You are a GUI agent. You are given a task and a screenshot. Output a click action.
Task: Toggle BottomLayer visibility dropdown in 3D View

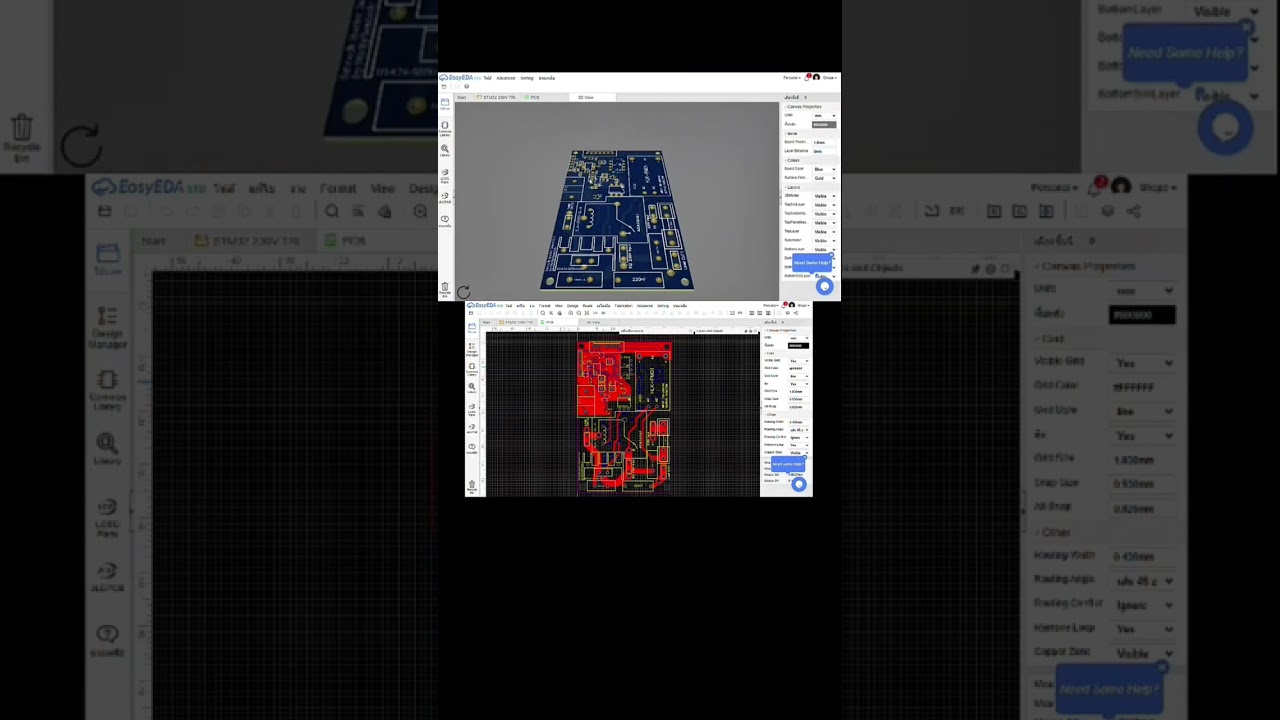pyautogui.click(x=824, y=250)
